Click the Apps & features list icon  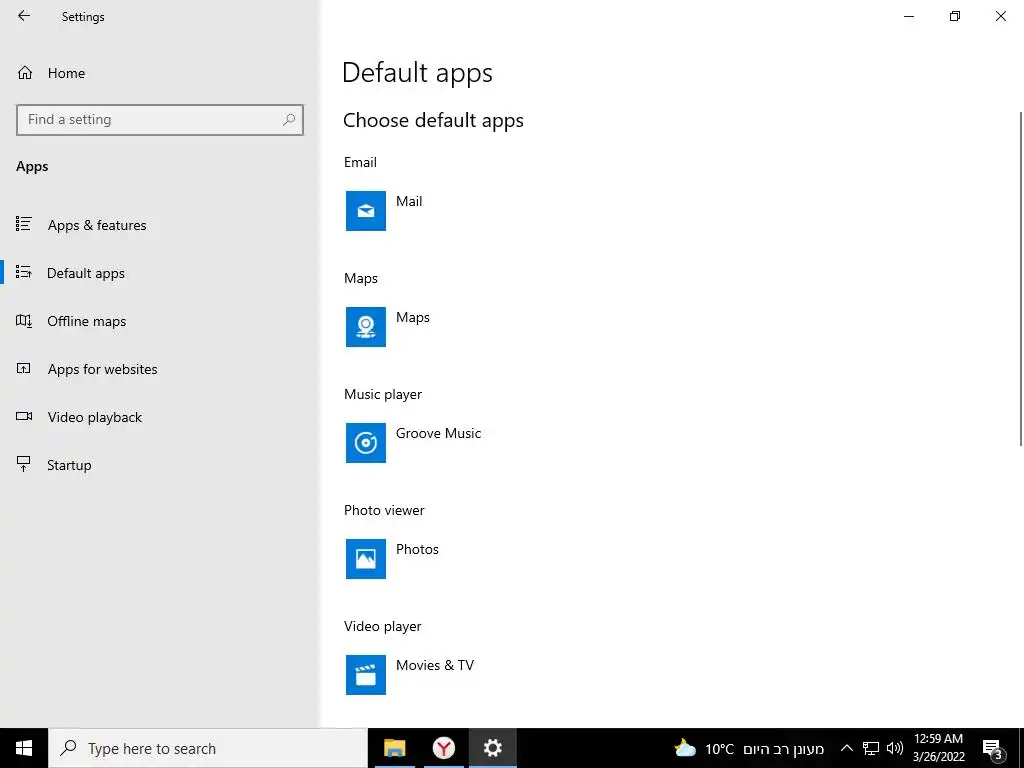24,225
